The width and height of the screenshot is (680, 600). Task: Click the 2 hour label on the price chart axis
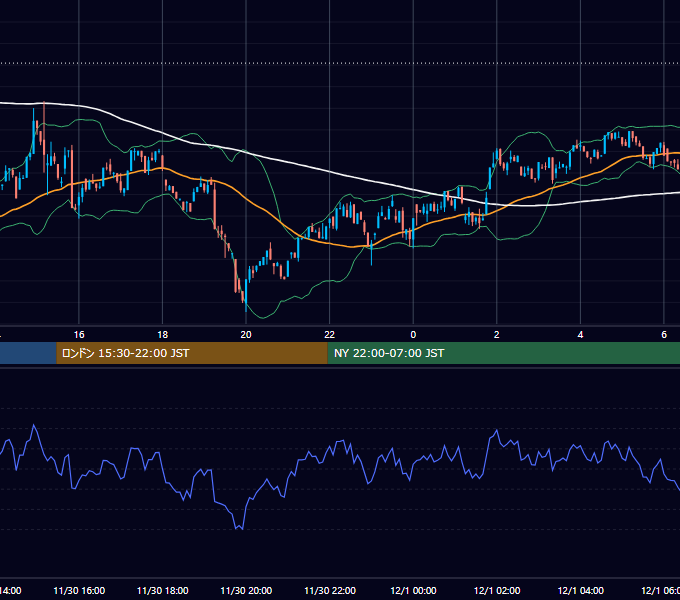pyautogui.click(x=497, y=335)
